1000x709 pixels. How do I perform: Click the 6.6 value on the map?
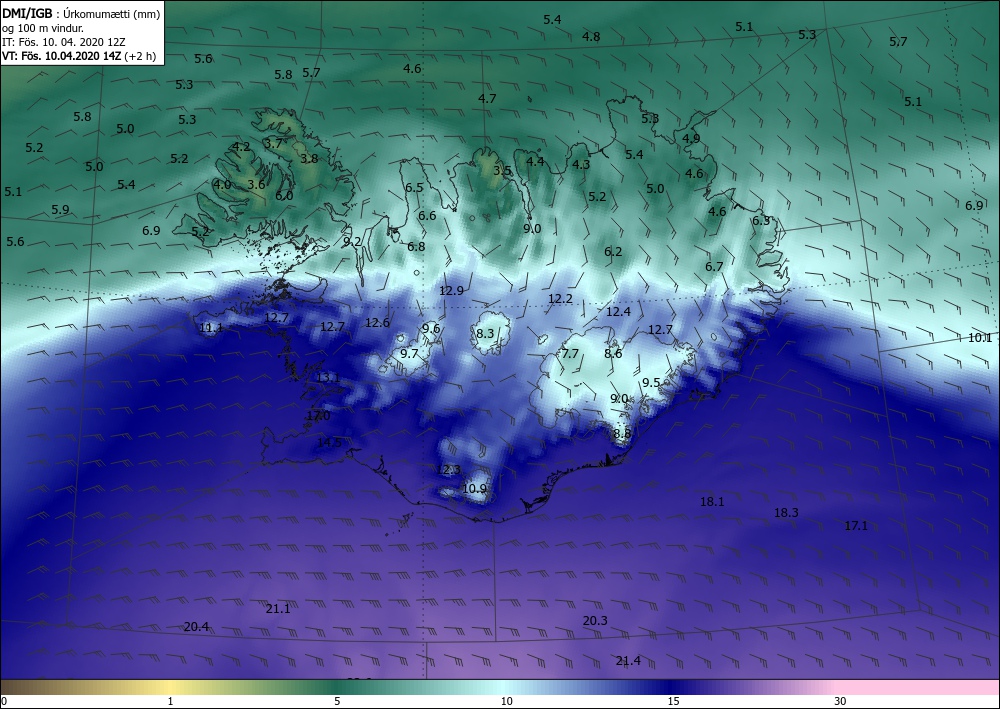point(427,216)
